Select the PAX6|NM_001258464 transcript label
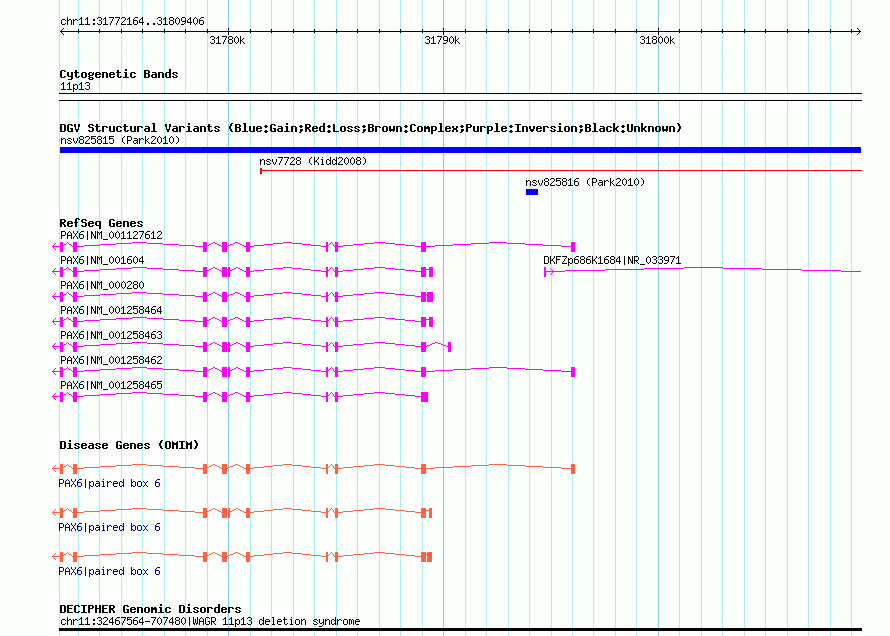 pos(111,310)
